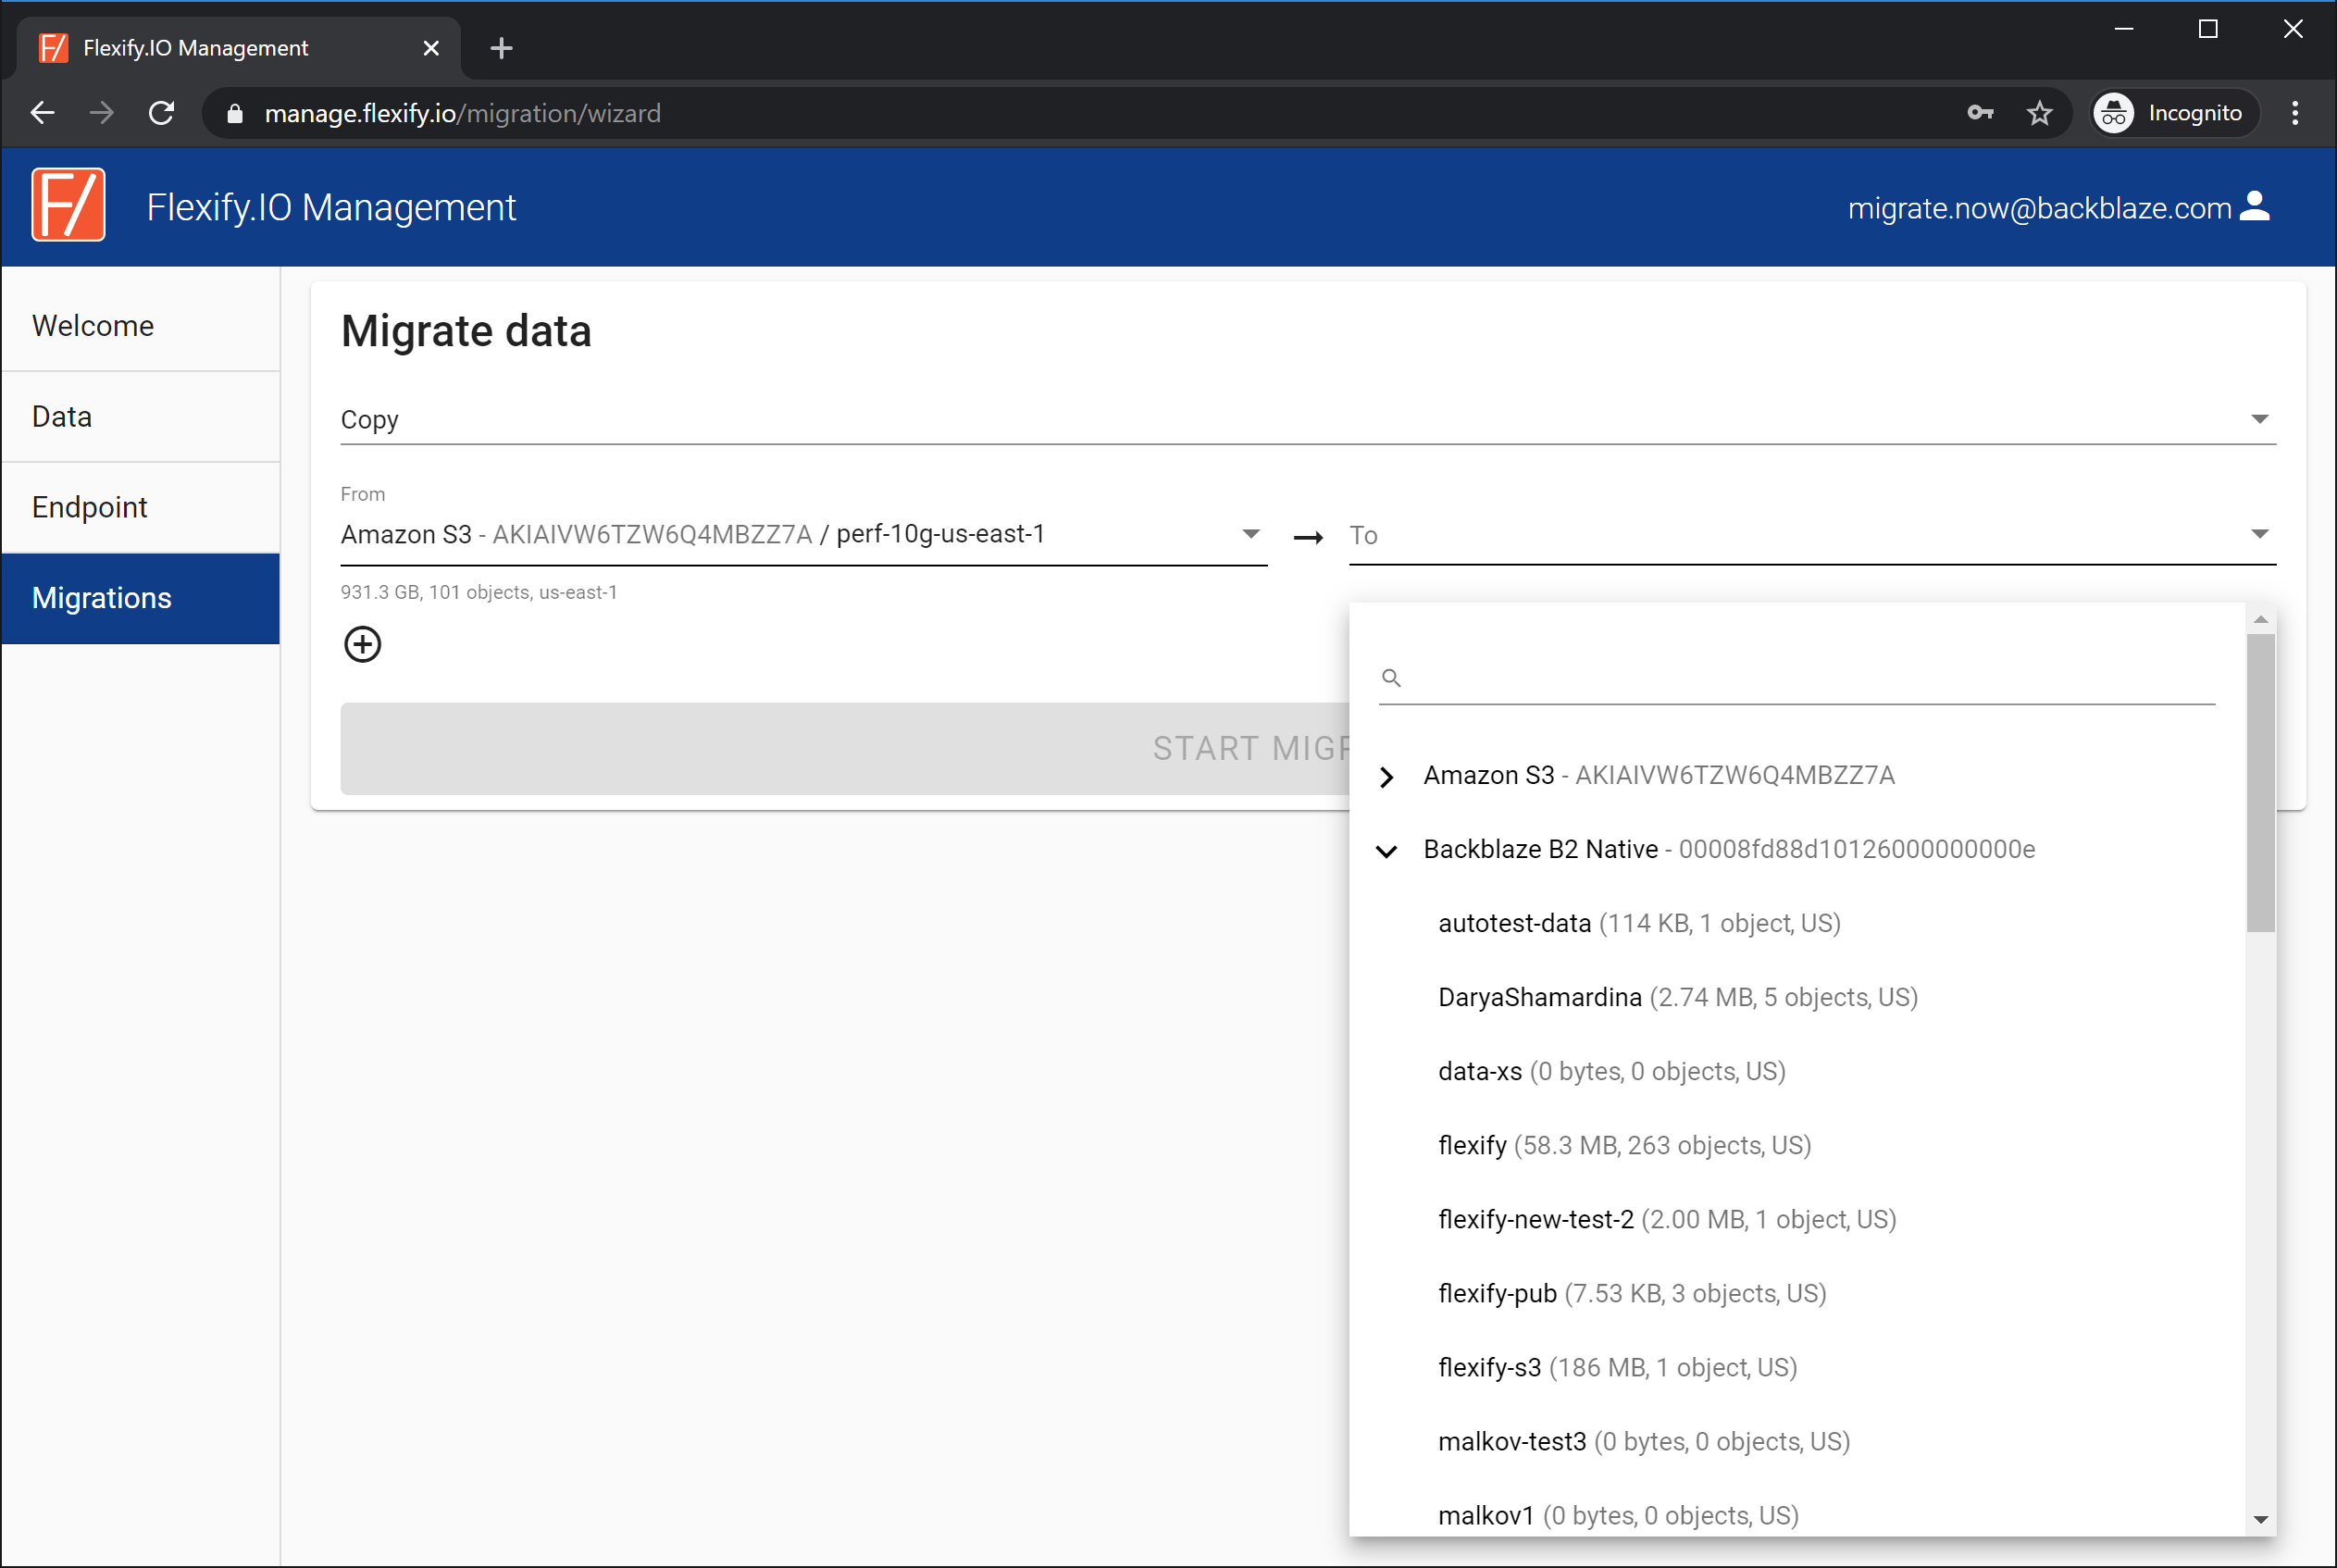Viewport: 2337px width, 1568px height.
Task: Open the To destination dropdown arrow
Action: coord(2259,535)
